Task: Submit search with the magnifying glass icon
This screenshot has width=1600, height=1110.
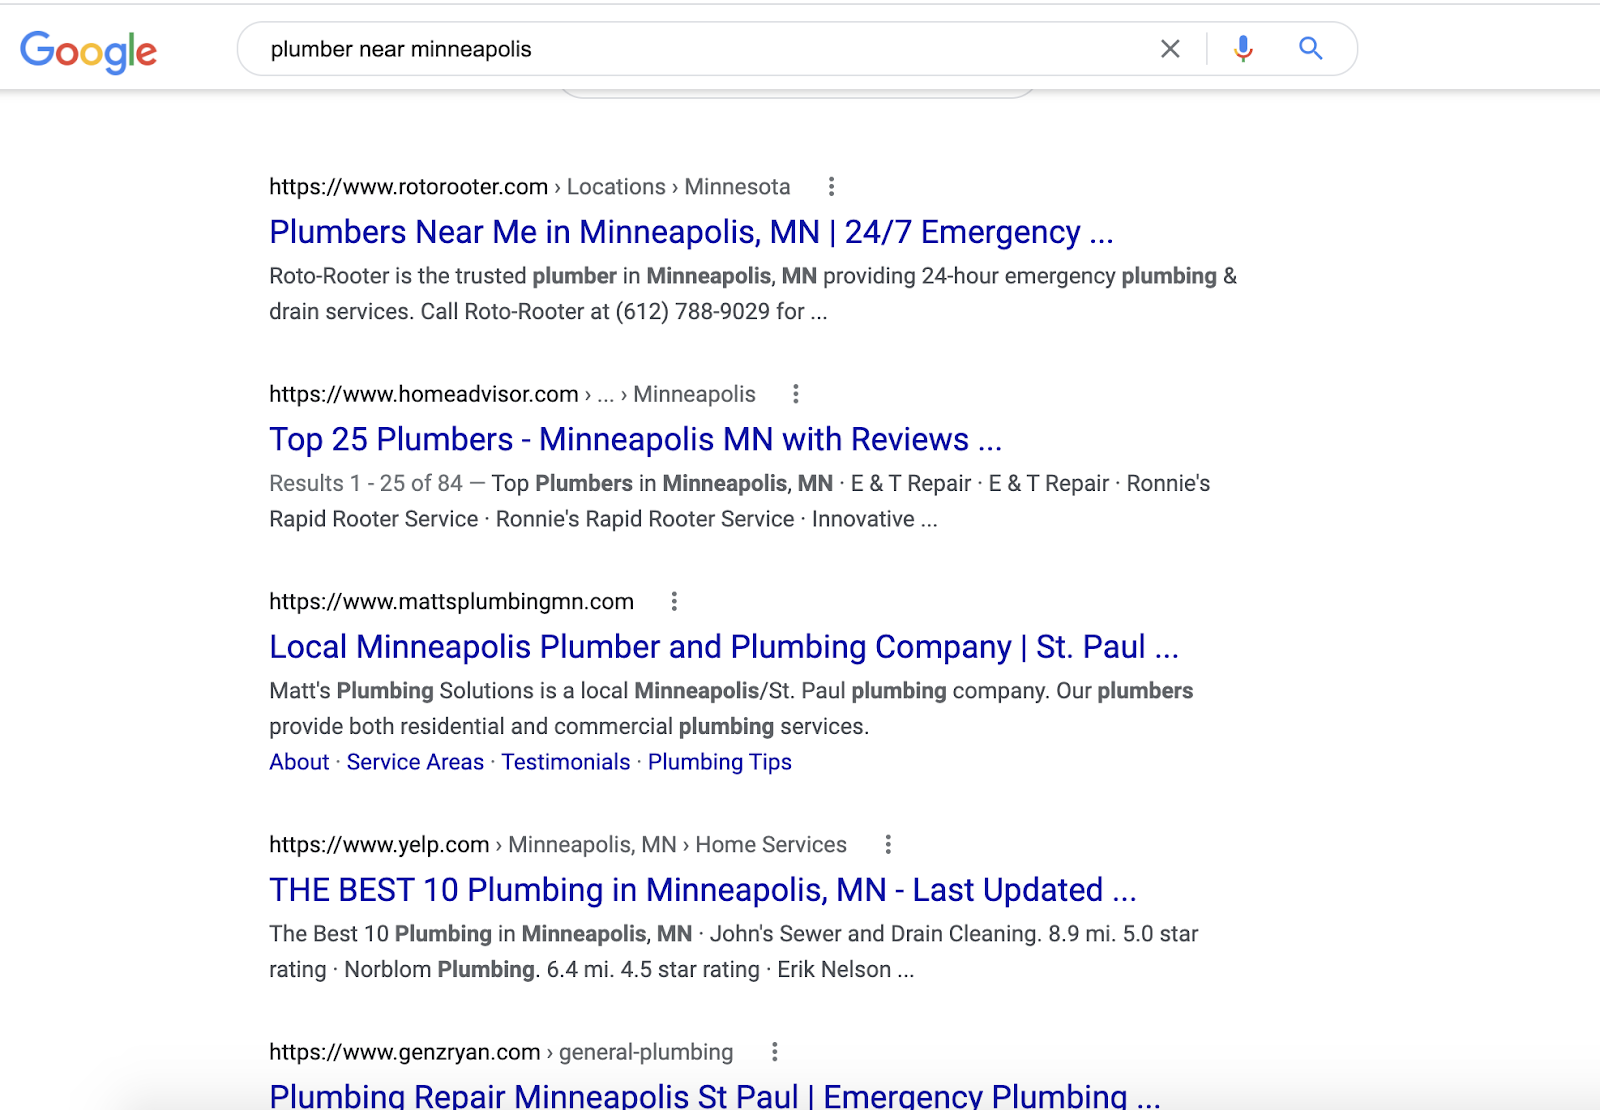Action: pos(1310,48)
